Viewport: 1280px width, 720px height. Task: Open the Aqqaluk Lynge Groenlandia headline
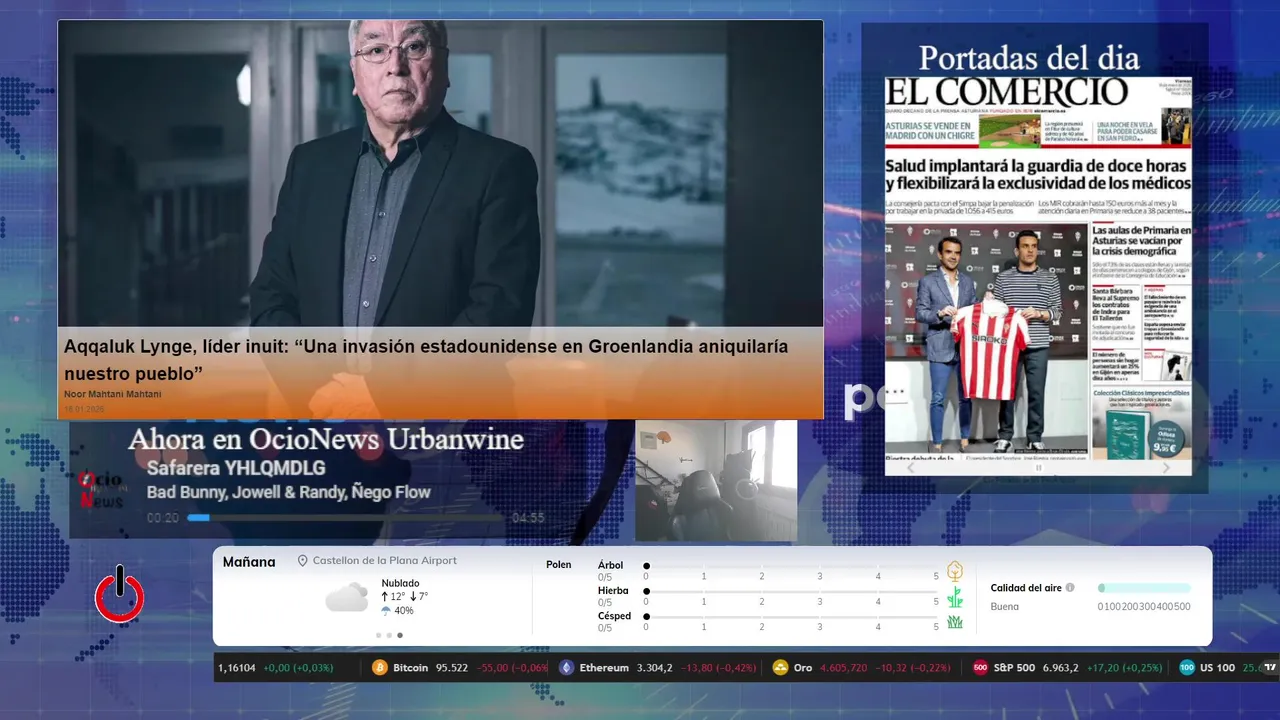click(x=426, y=360)
